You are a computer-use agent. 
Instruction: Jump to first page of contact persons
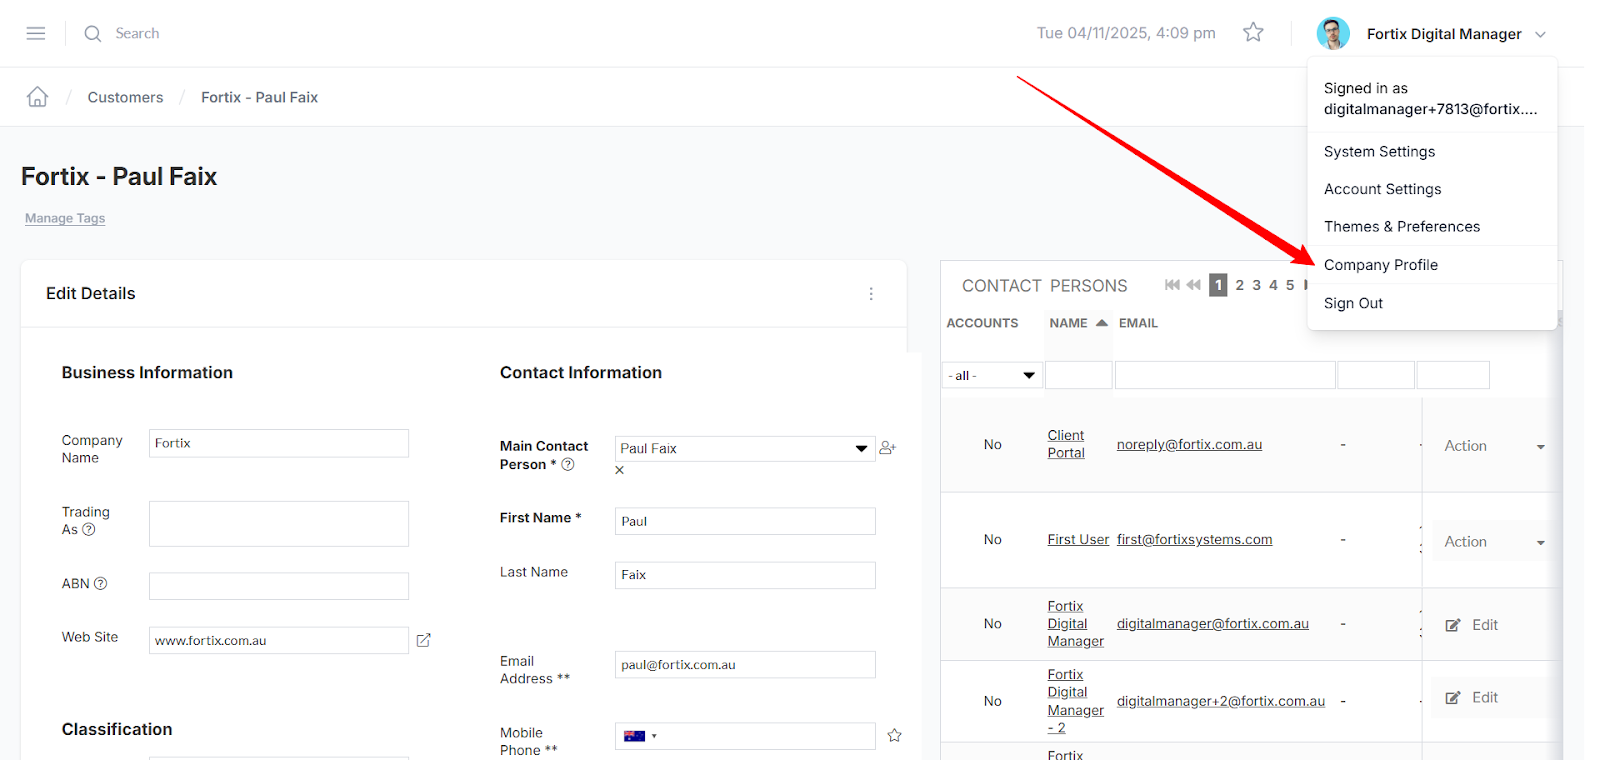[x=1172, y=285]
